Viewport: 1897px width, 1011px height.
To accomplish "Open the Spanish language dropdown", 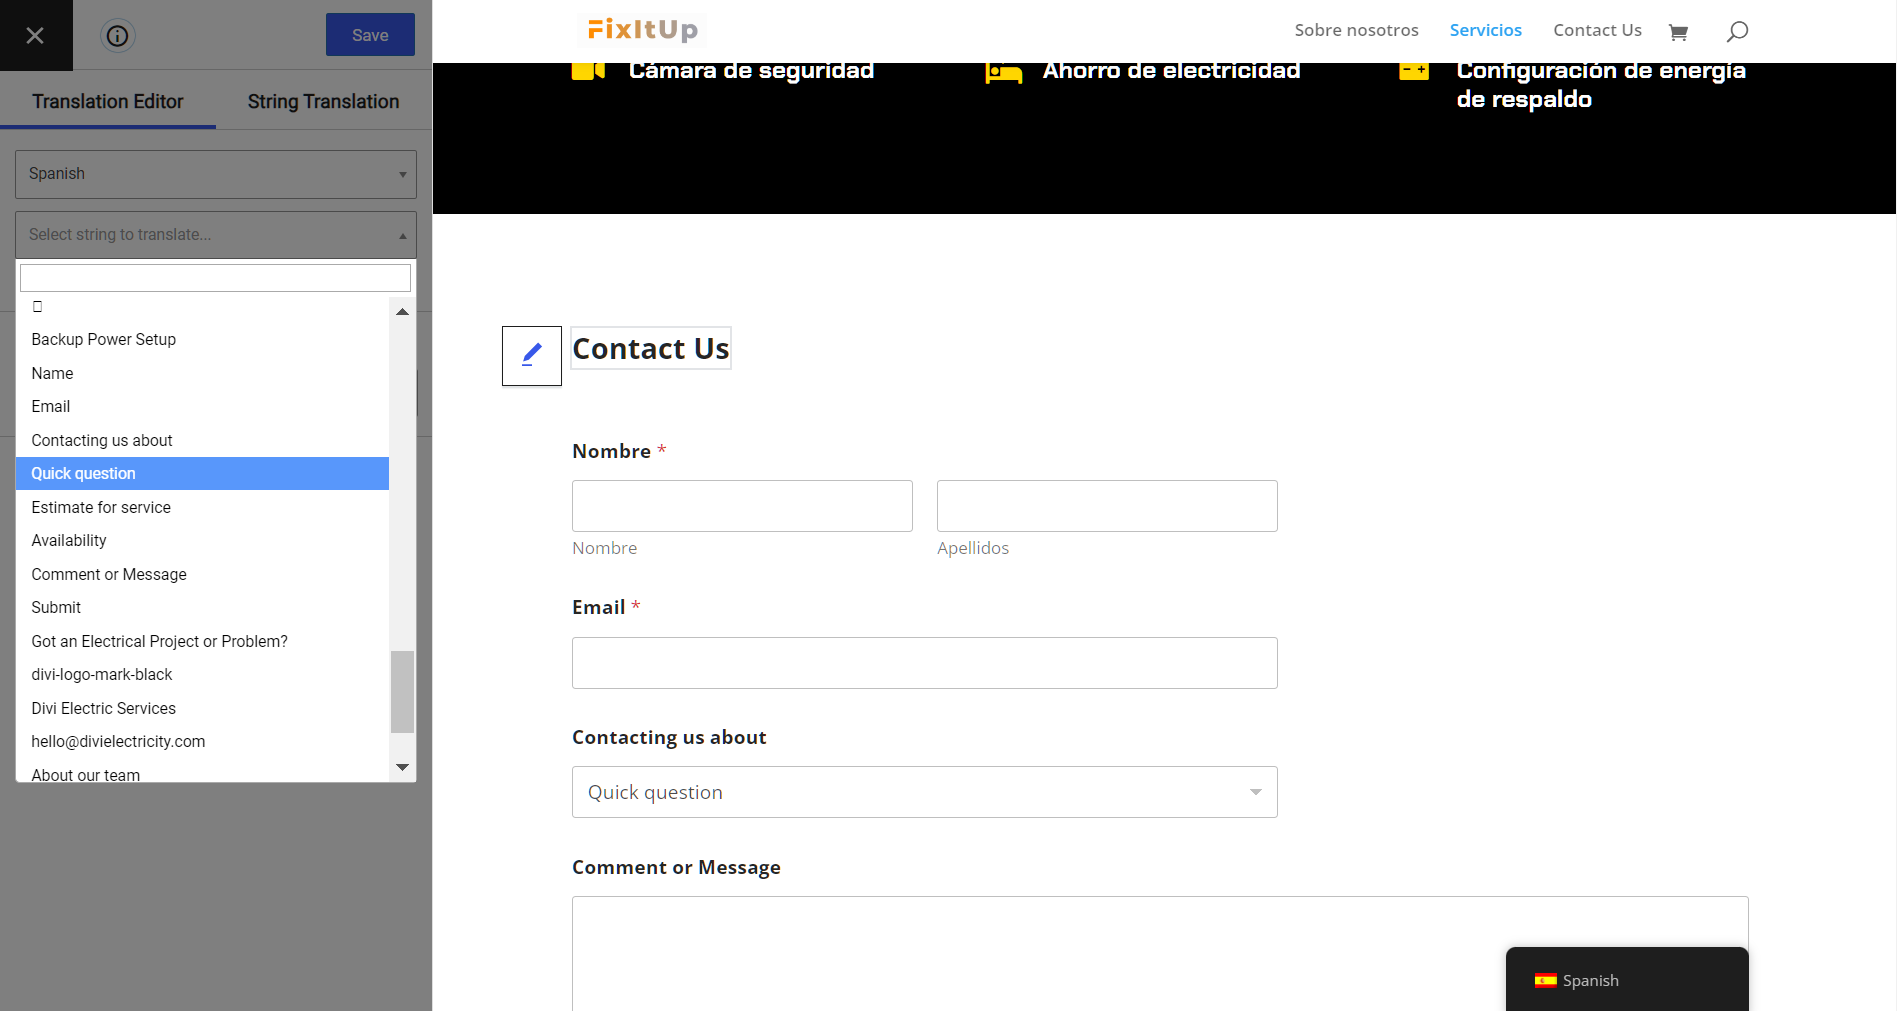I will [x=216, y=174].
